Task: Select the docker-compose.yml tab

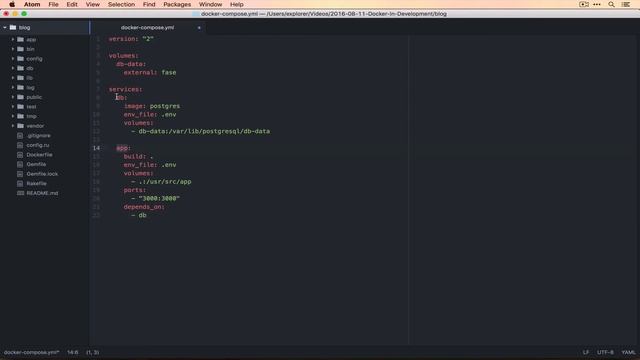Action: [147, 27]
